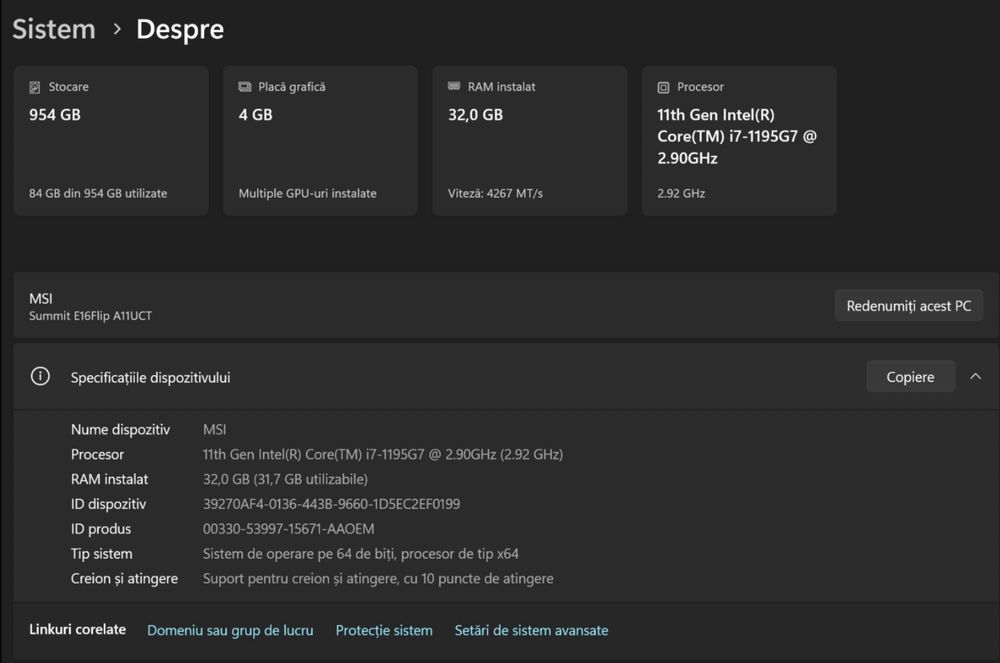Image resolution: width=1000 pixels, height=663 pixels.
Task: Open the RAM instalat 32,0 GB card
Action: pyautogui.click(x=529, y=140)
